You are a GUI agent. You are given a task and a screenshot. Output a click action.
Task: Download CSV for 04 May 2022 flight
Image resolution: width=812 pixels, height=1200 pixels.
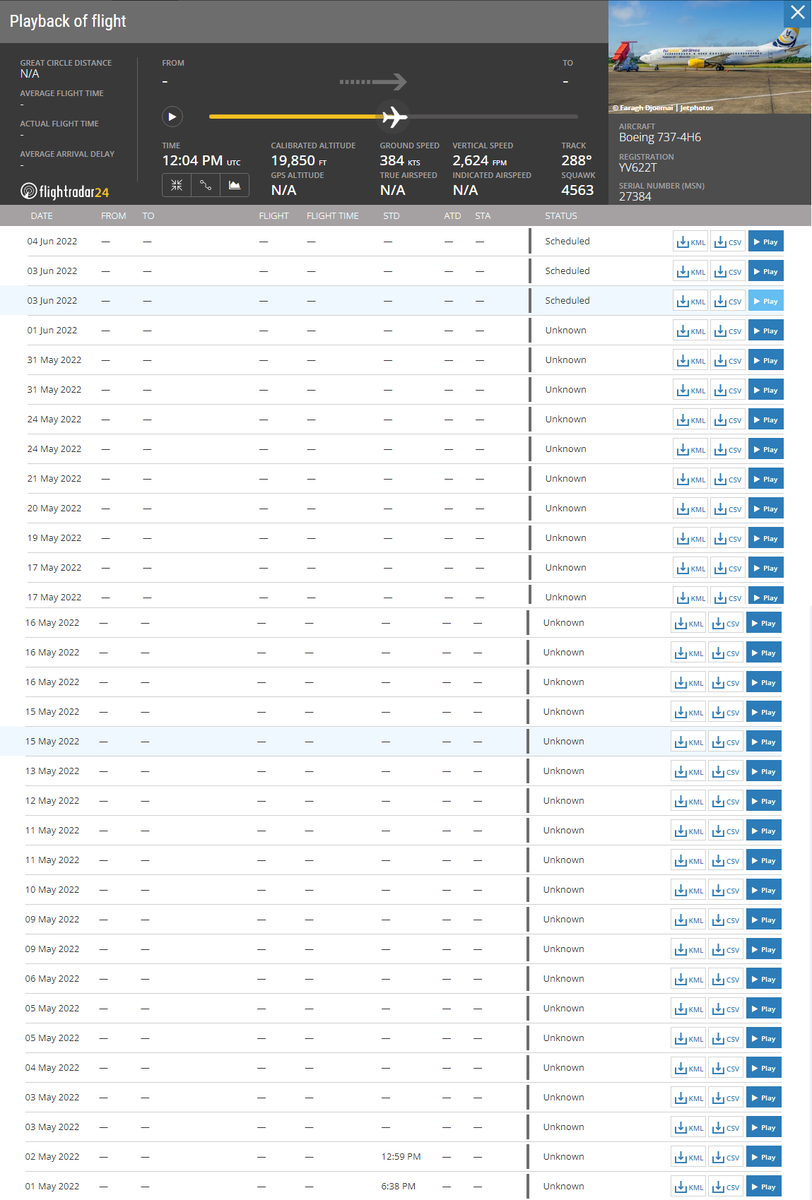pos(726,1068)
